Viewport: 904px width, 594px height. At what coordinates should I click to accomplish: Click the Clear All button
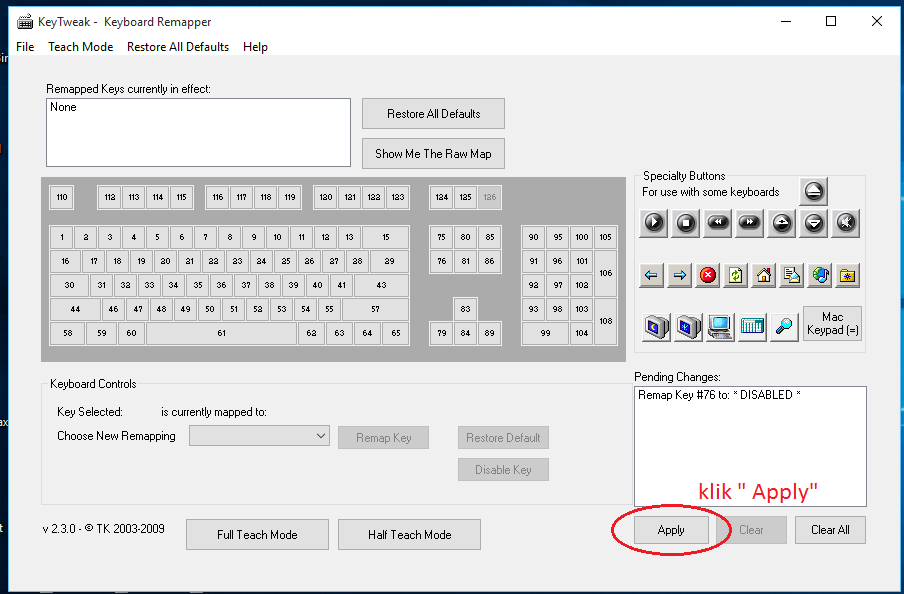click(830, 530)
